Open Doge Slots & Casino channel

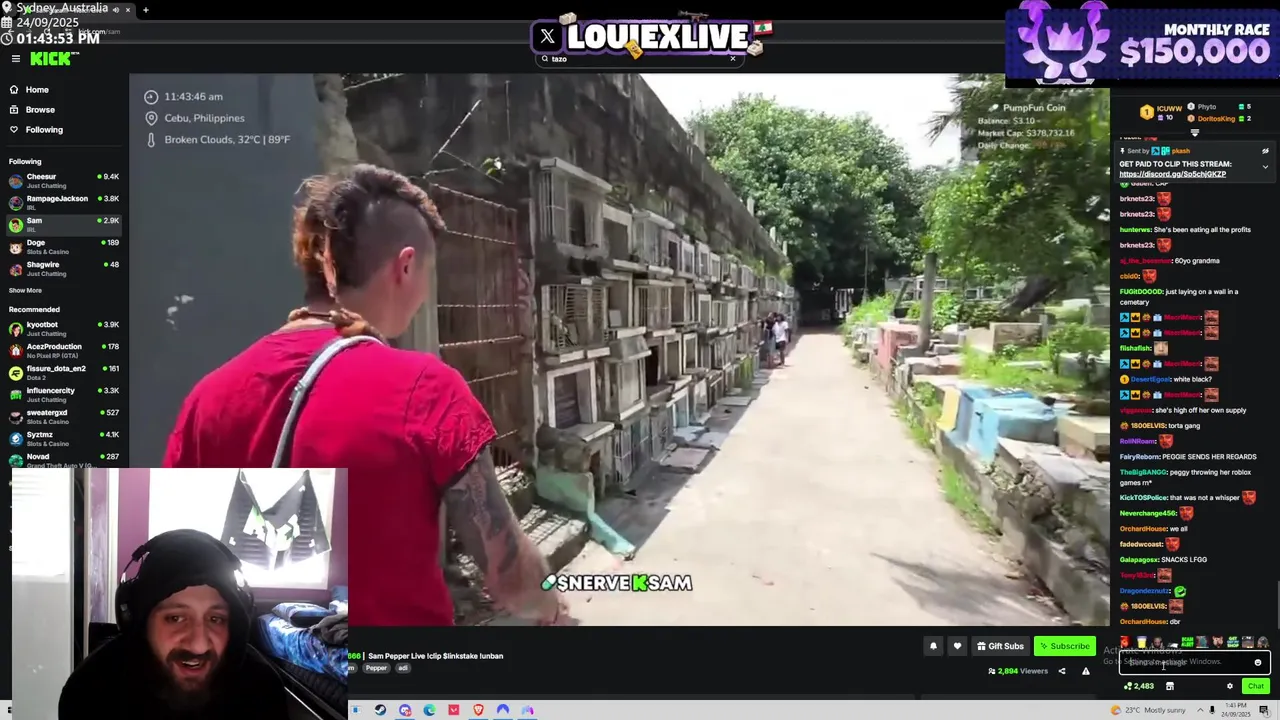64,247
